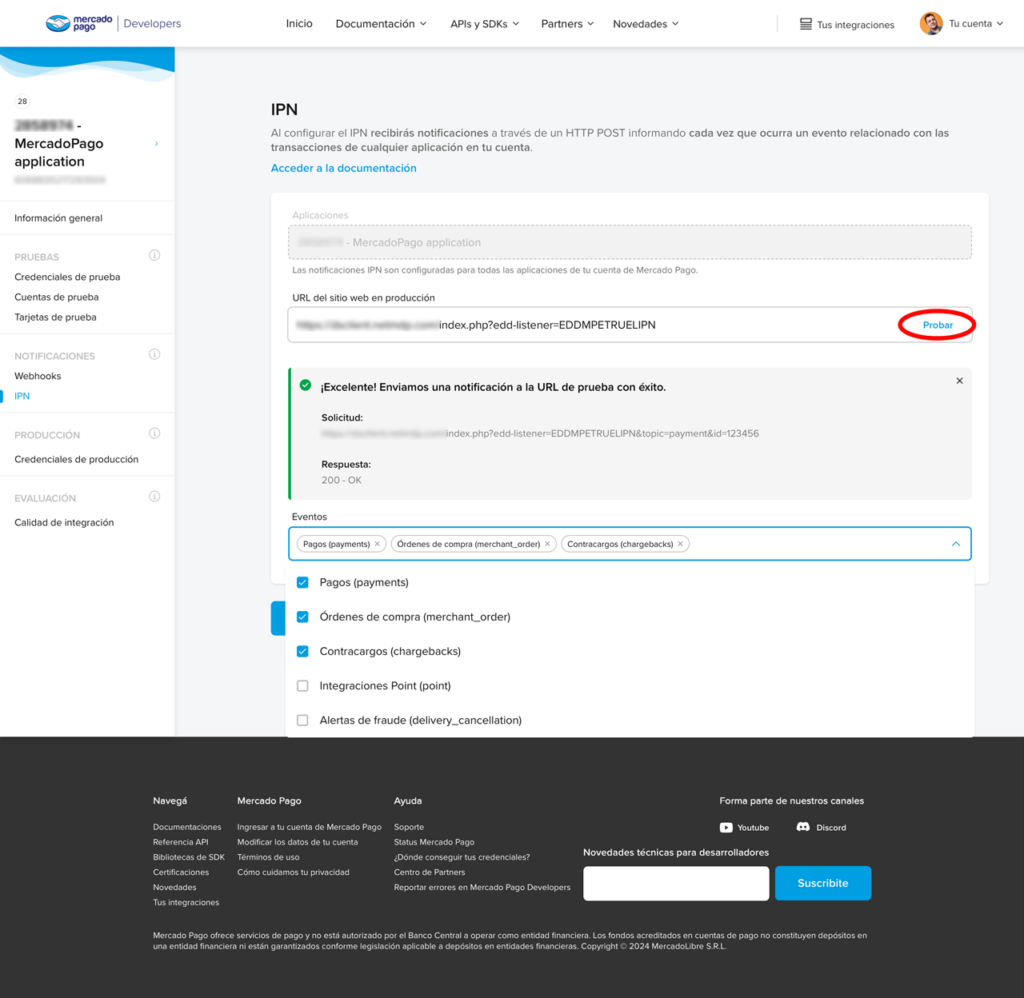Remove the Órdenes de compra tag

[x=547, y=544]
